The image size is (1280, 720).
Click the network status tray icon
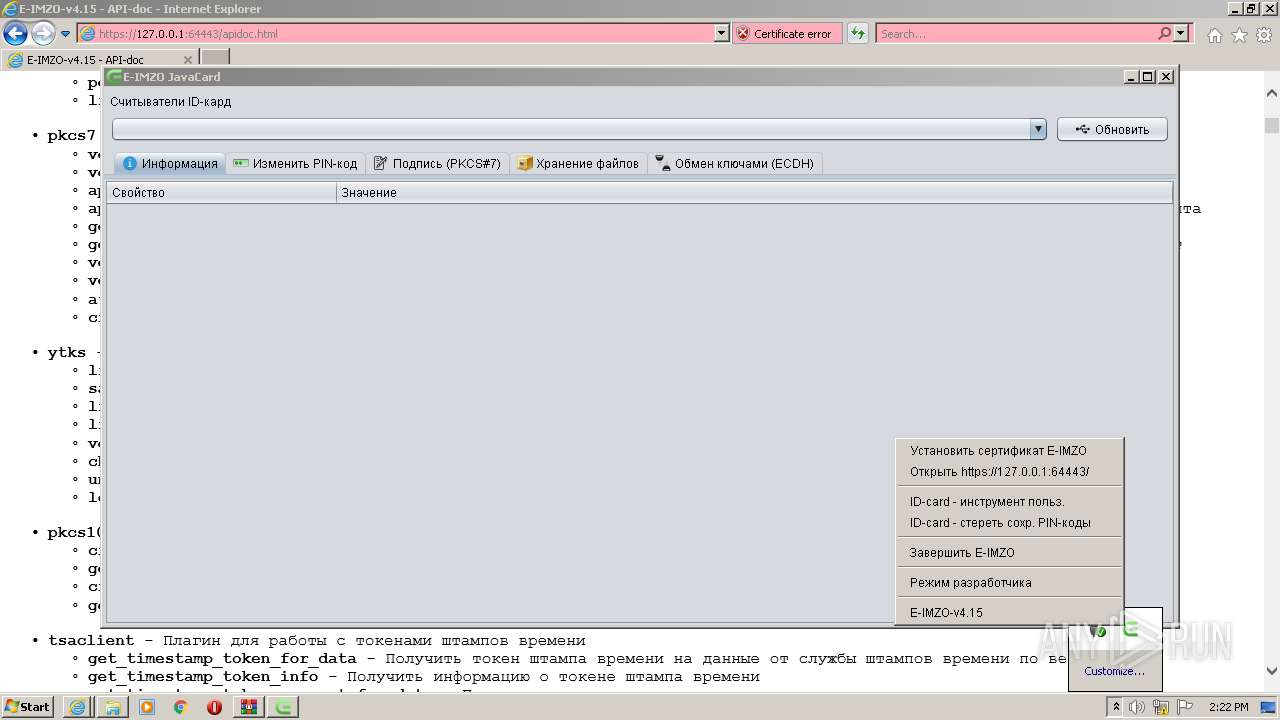click(x=1161, y=707)
